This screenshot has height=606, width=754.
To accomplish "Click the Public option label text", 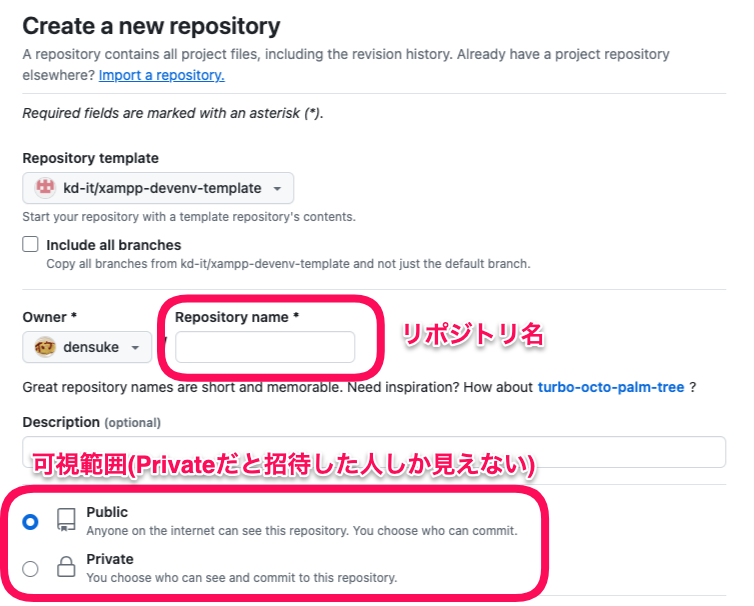I will 107,512.
